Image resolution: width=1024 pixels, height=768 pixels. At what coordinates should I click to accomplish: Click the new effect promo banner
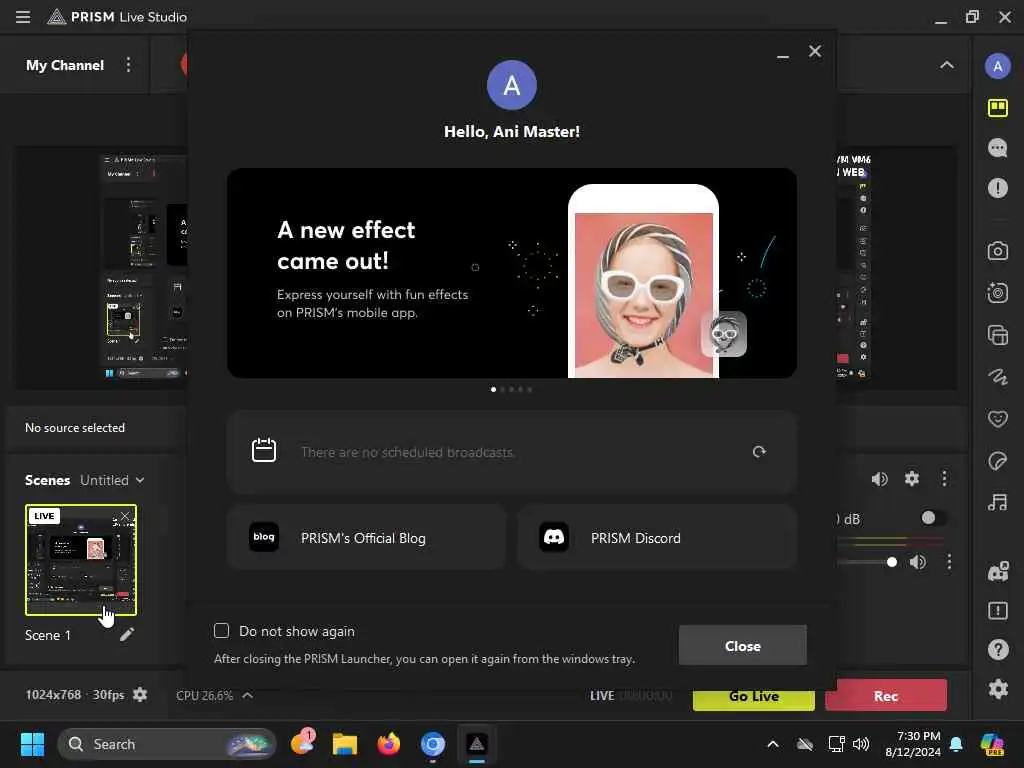click(x=511, y=273)
